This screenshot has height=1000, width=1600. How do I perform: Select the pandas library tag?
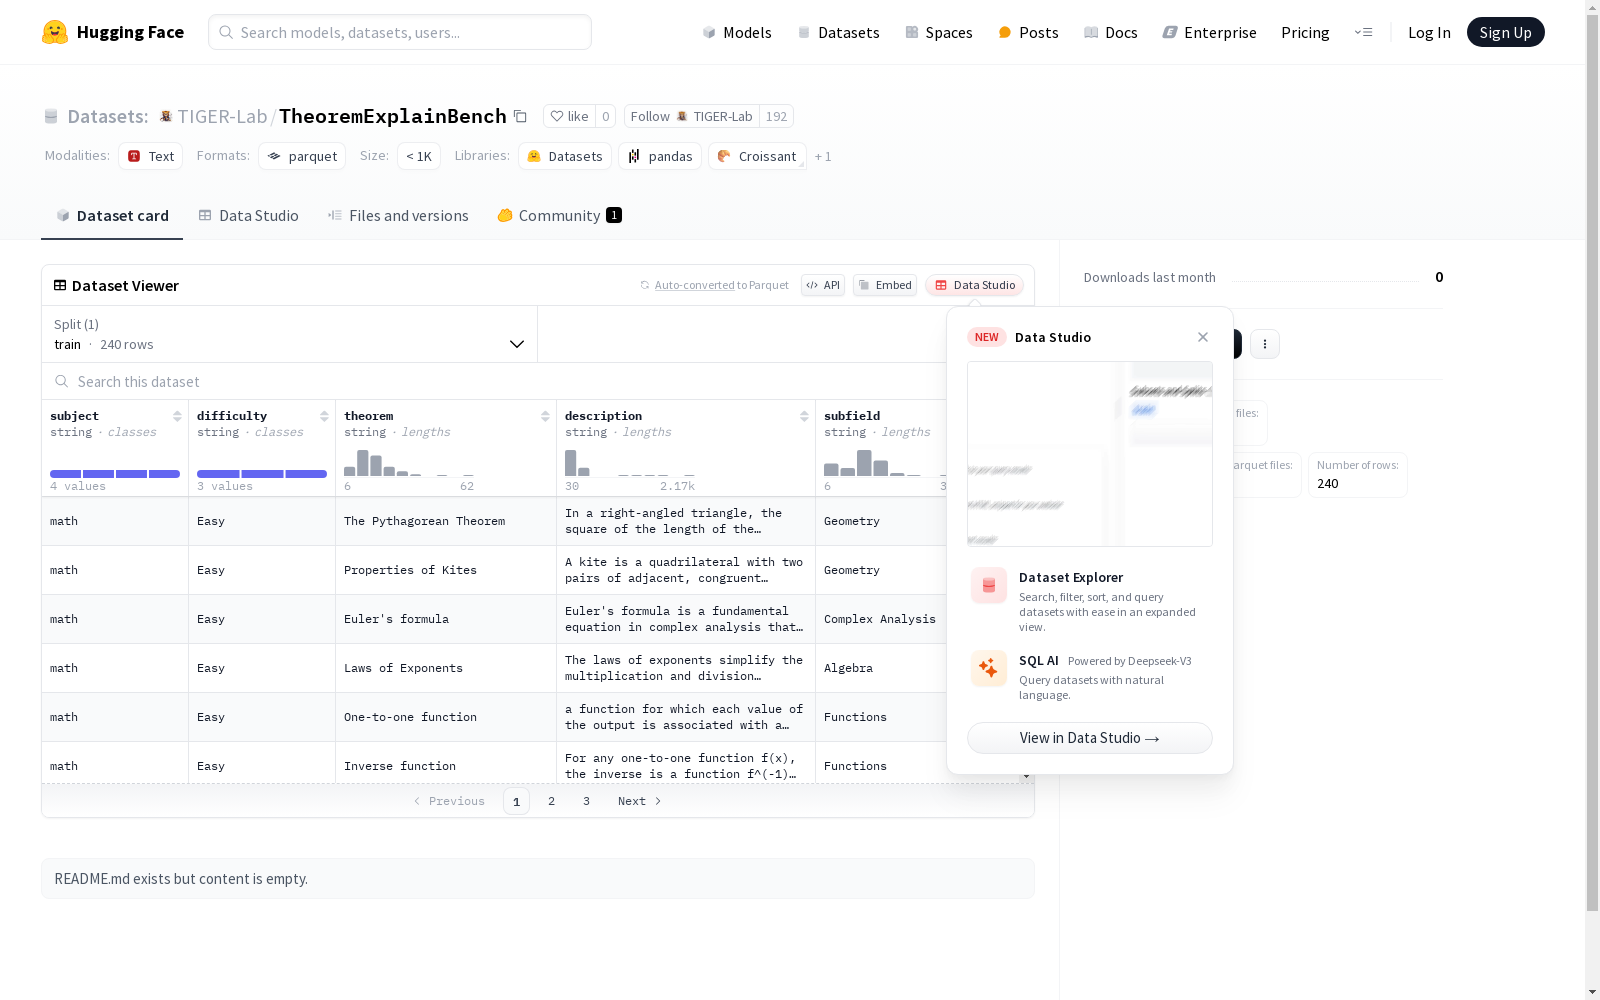tap(660, 156)
